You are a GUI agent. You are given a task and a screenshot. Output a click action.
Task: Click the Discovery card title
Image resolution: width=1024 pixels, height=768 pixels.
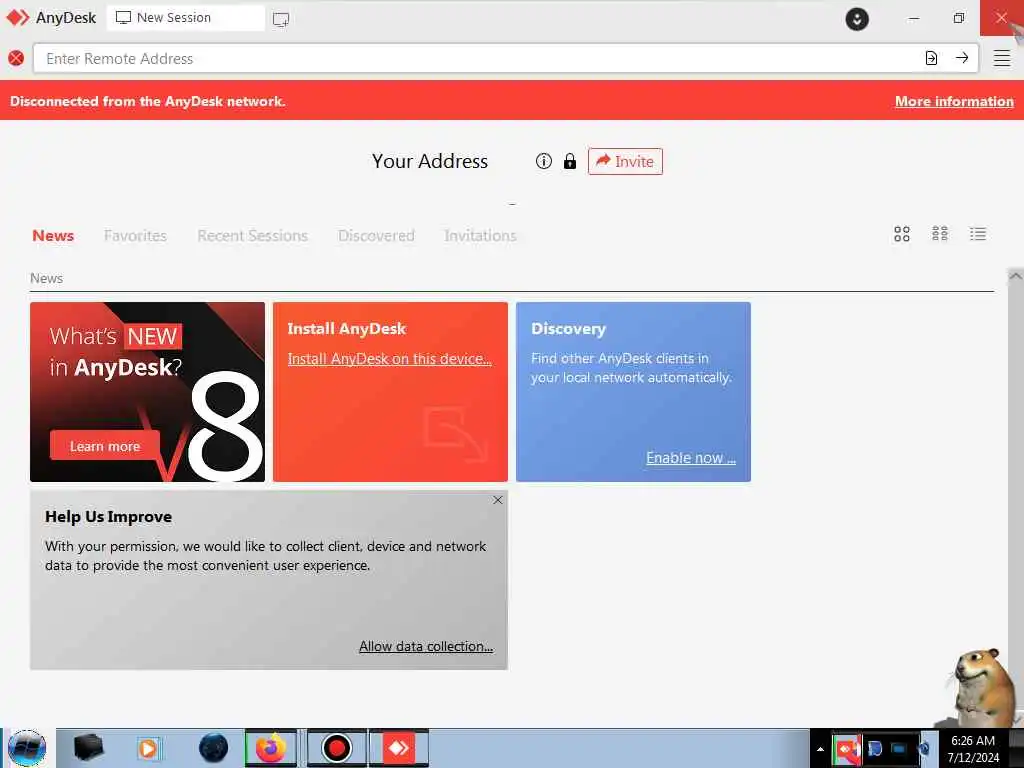point(568,329)
